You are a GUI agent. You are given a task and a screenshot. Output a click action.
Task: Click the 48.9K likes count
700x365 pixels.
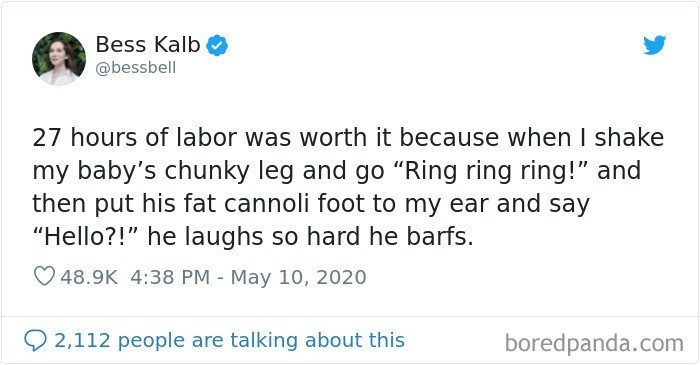click(89, 277)
